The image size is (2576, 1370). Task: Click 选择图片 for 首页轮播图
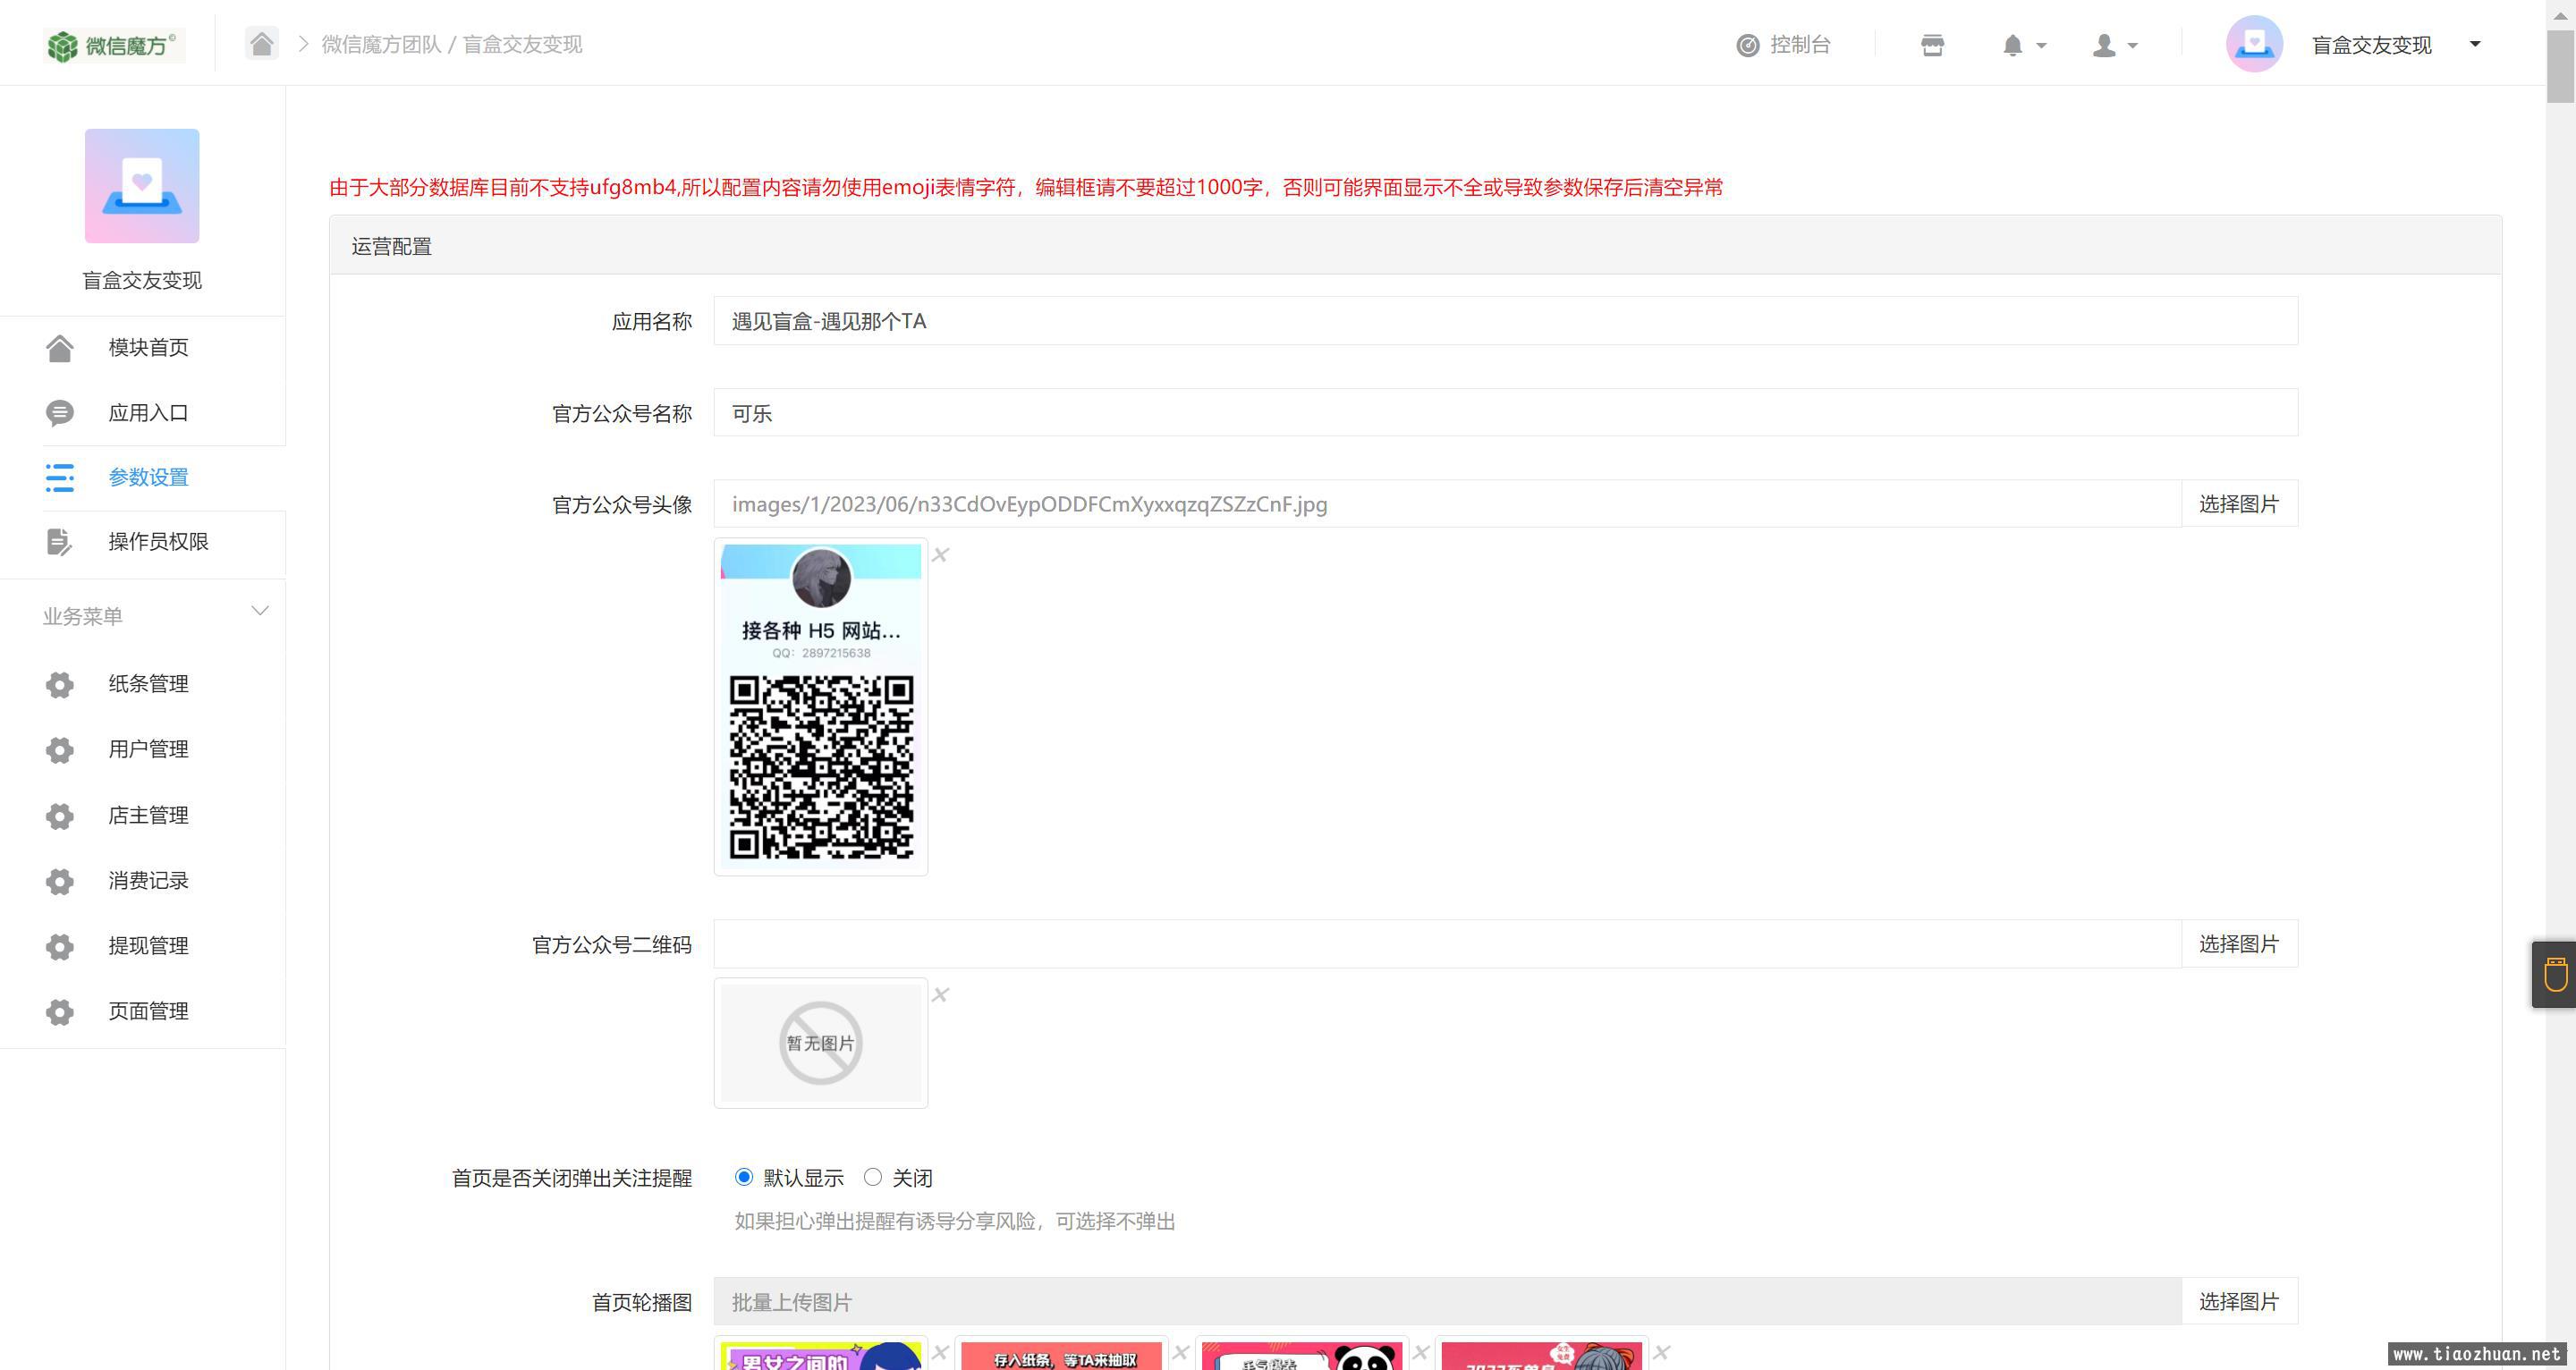click(x=2239, y=1302)
